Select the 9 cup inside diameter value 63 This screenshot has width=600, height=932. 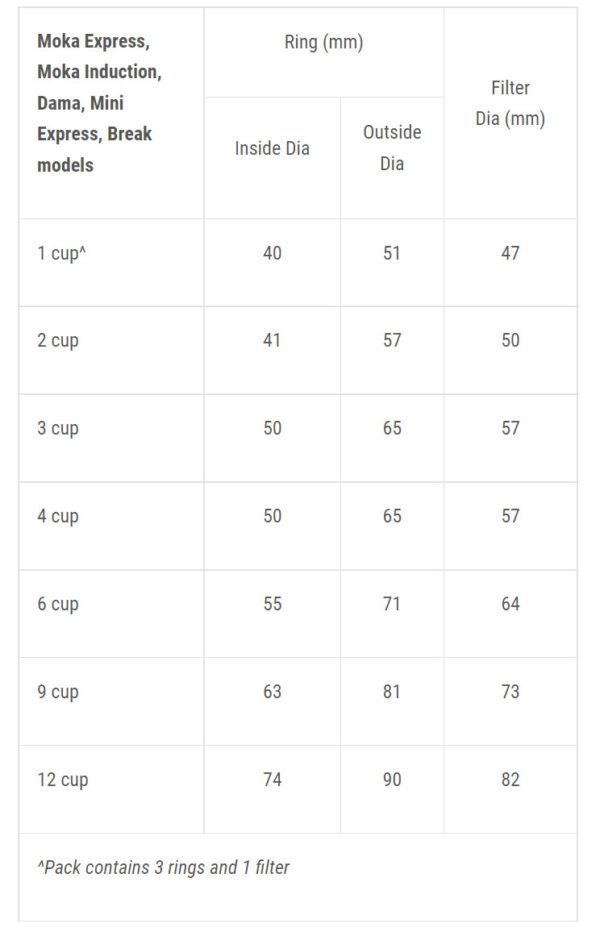click(x=272, y=692)
